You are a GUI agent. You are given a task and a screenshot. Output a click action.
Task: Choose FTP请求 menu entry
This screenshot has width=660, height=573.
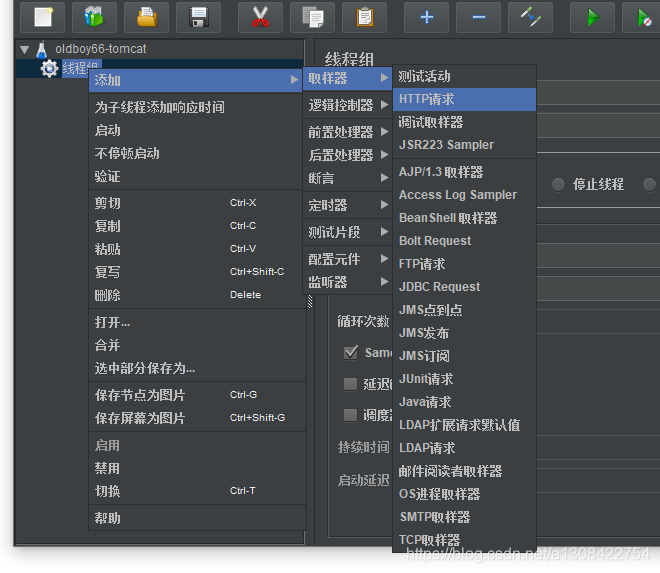click(464, 264)
